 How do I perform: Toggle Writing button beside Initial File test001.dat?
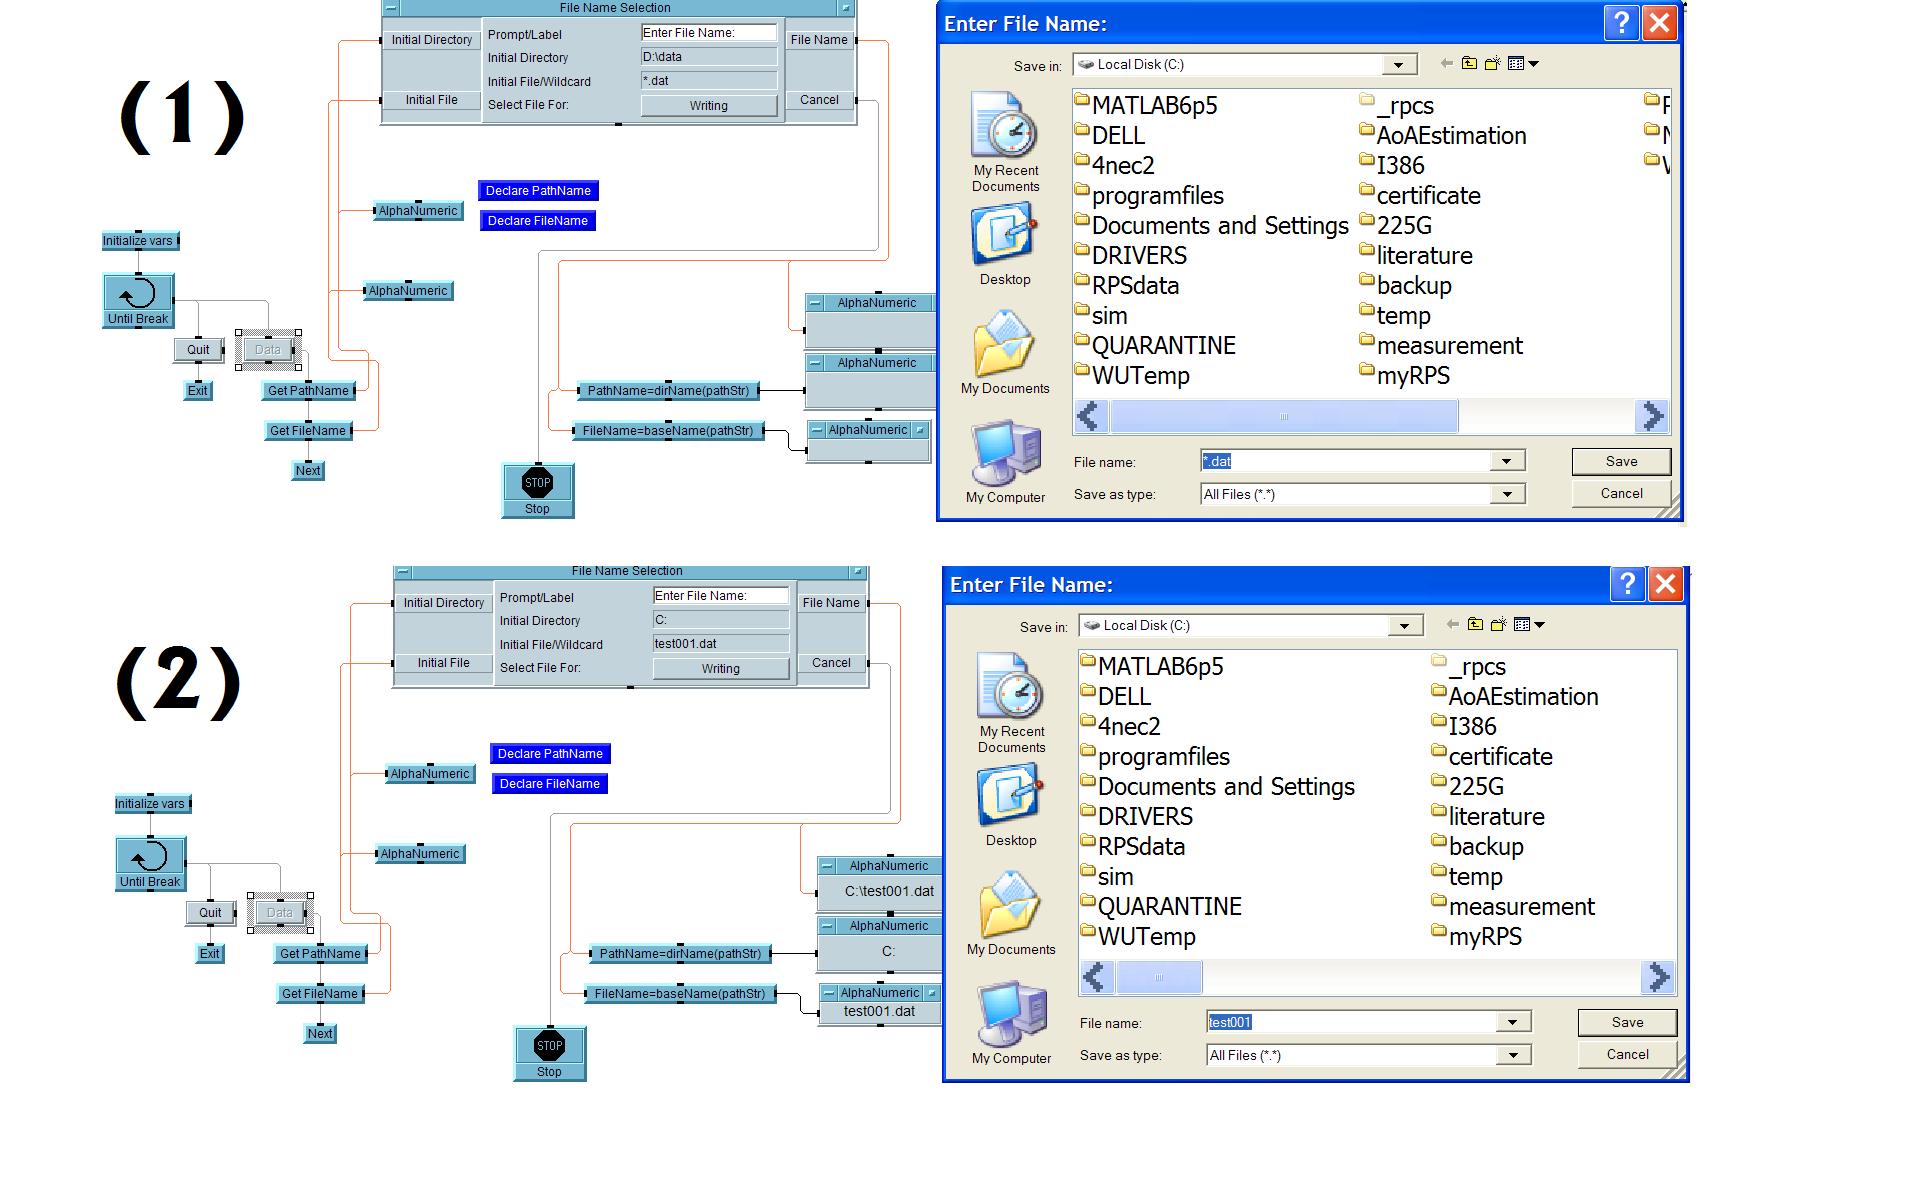coord(720,669)
